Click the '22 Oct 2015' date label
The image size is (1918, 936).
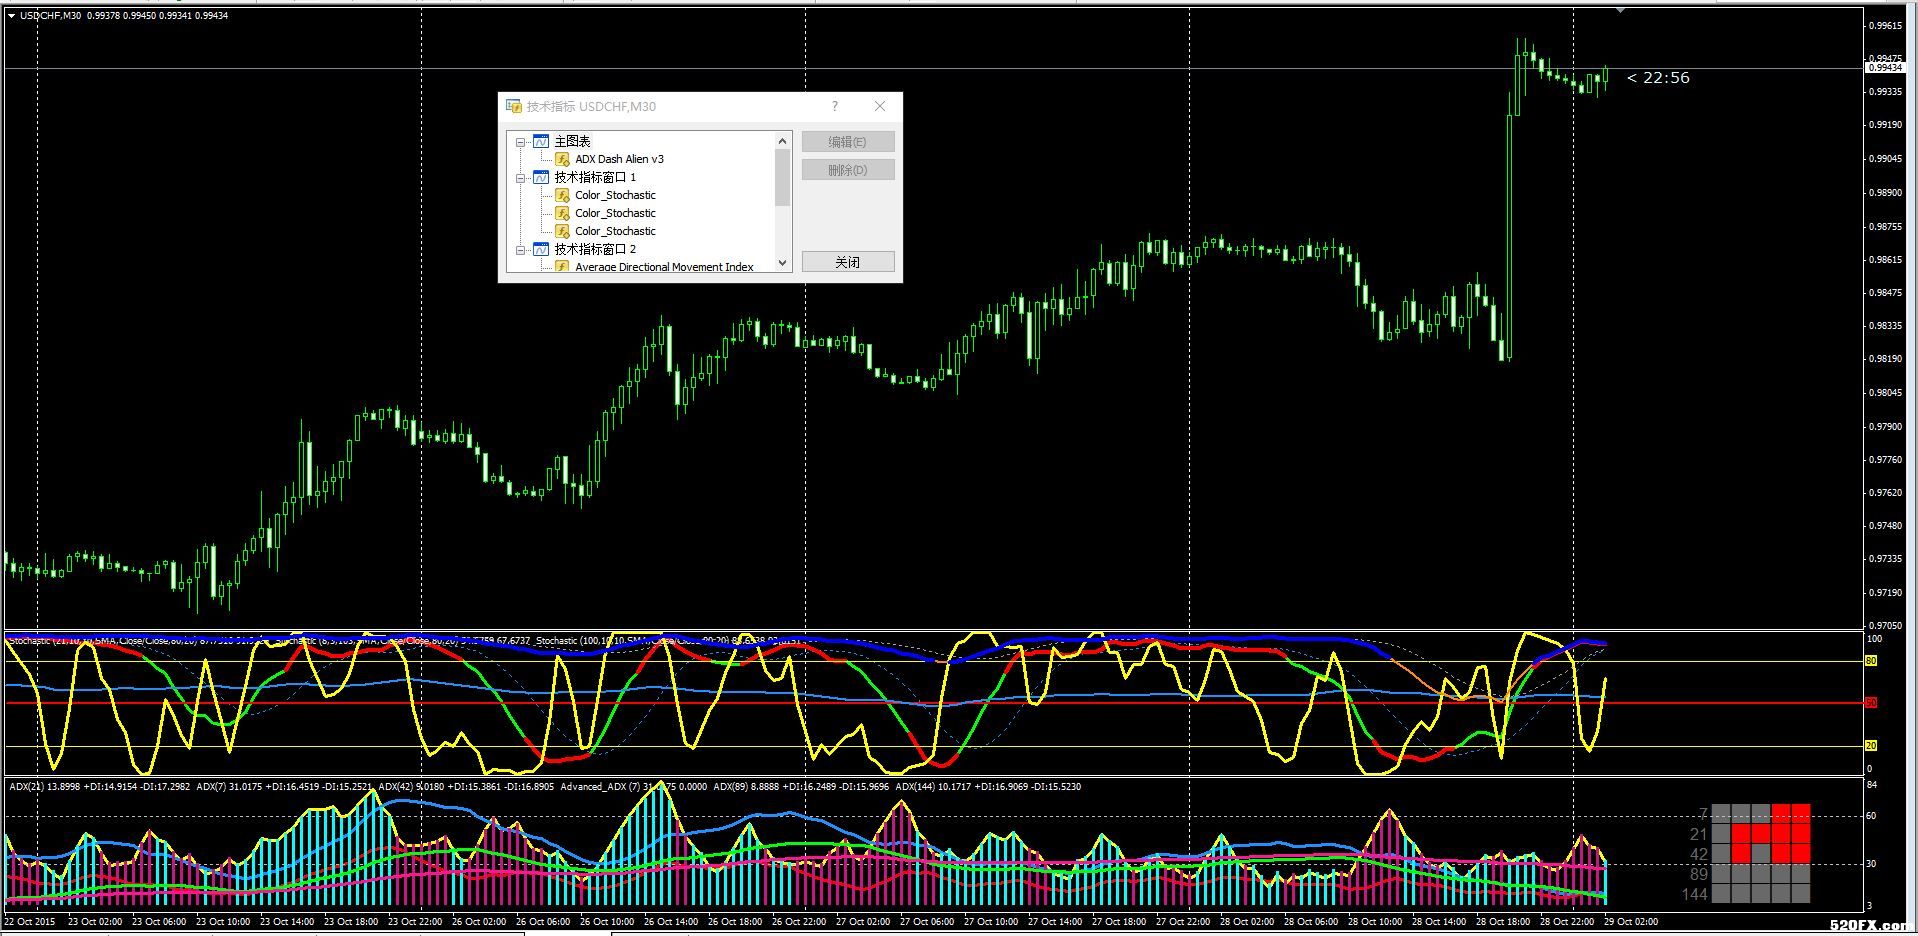coord(31,922)
